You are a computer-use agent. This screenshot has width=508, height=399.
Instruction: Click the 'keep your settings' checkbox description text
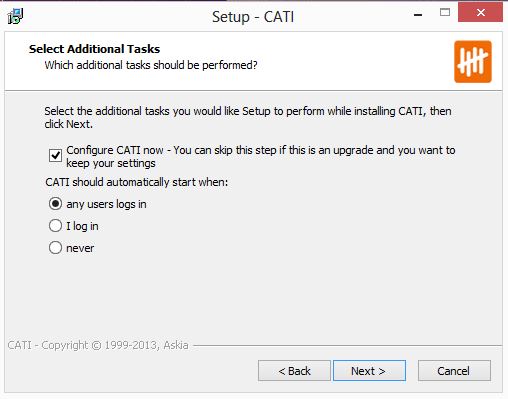click(111, 163)
